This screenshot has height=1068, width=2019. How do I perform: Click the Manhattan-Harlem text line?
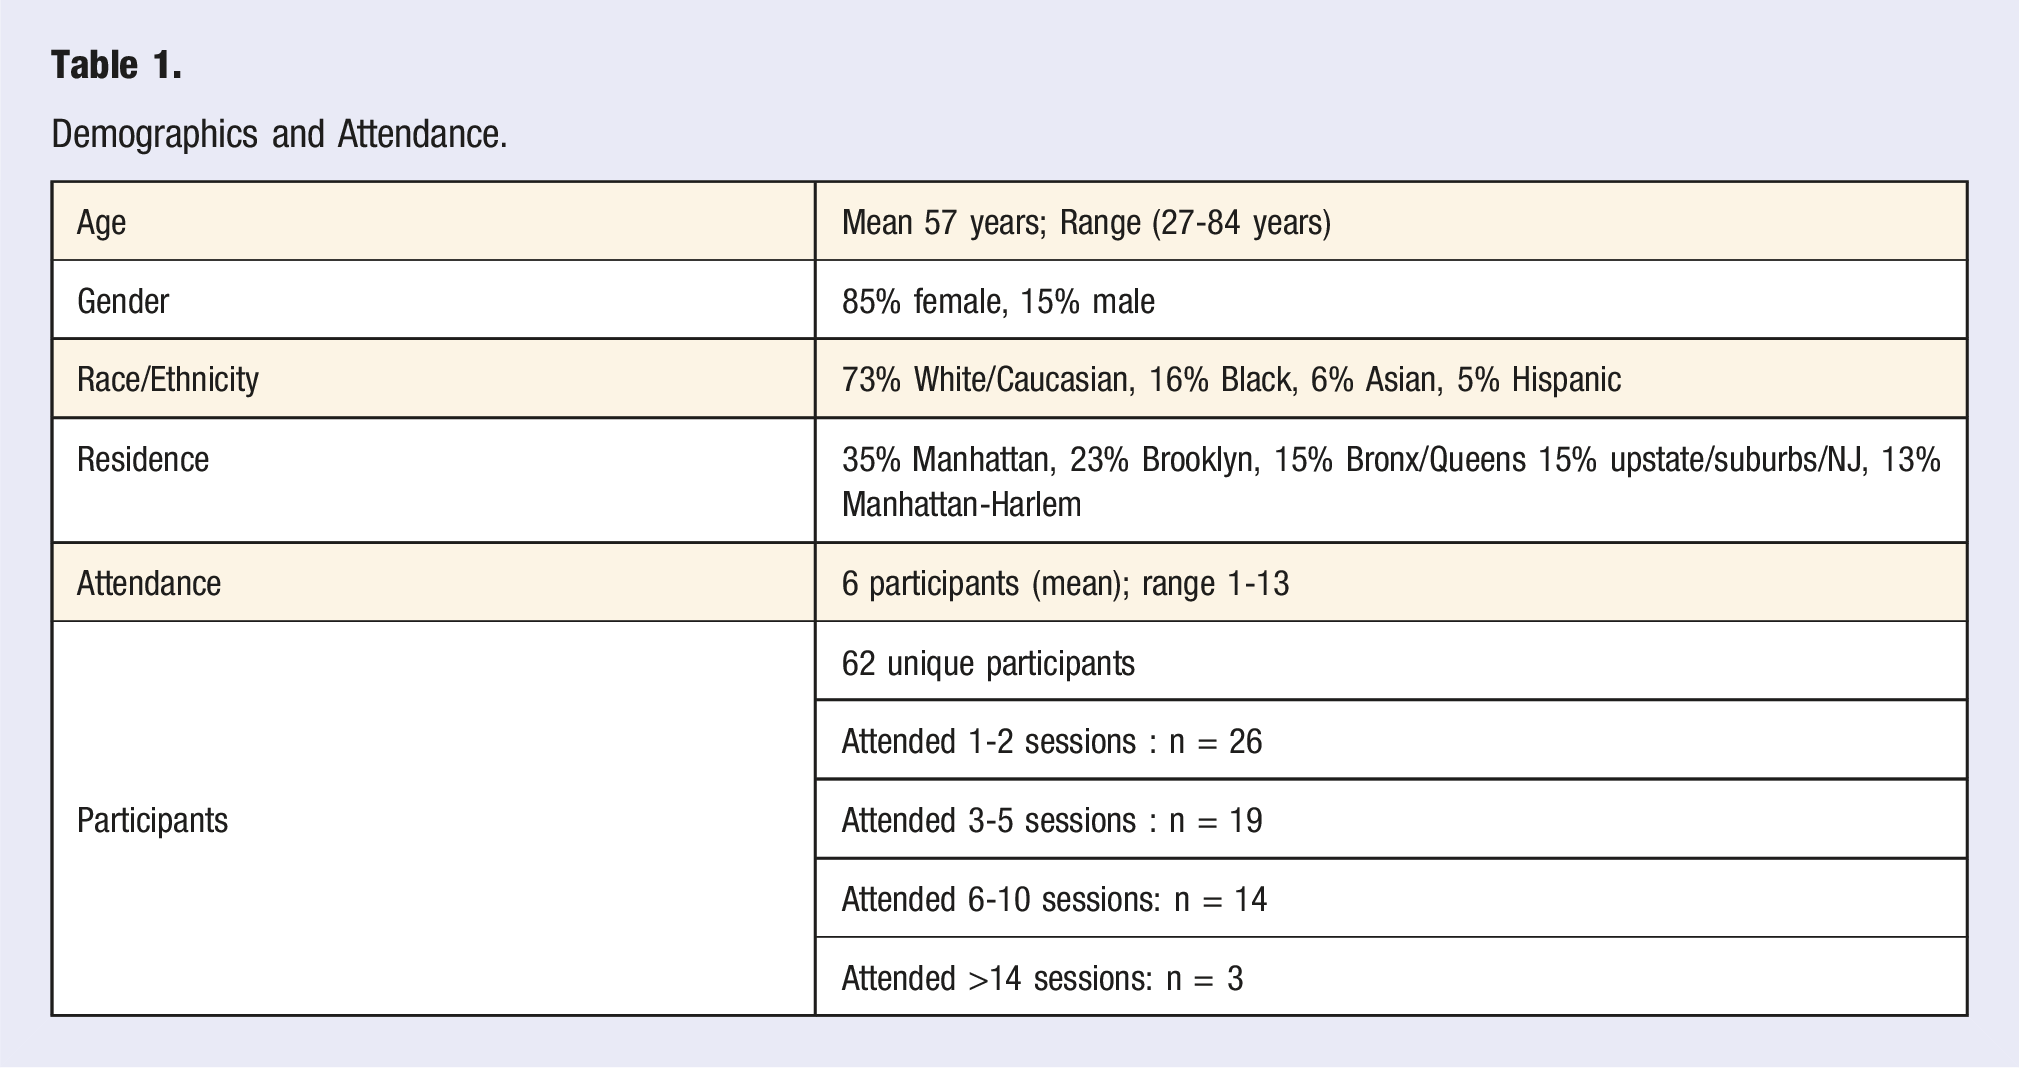961,503
